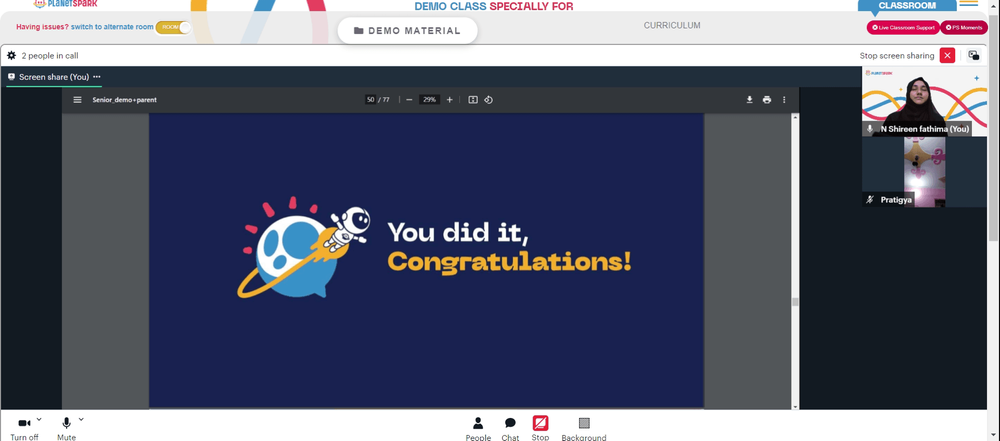Open the site hamburger menu

968,4
